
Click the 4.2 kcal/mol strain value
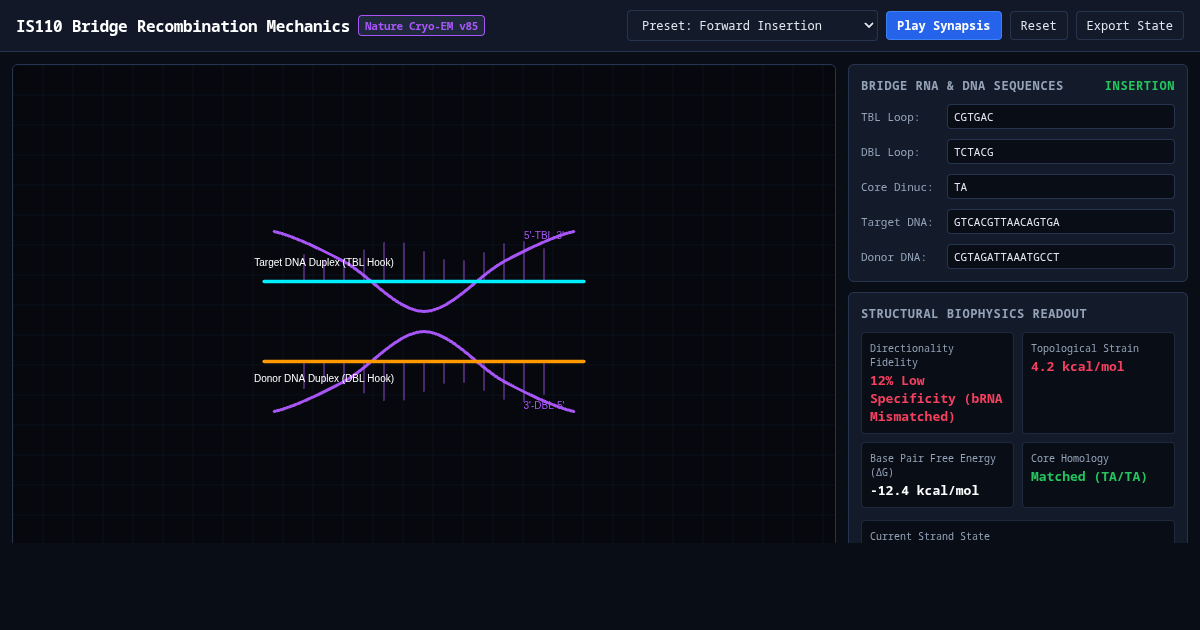pos(1078,367)
